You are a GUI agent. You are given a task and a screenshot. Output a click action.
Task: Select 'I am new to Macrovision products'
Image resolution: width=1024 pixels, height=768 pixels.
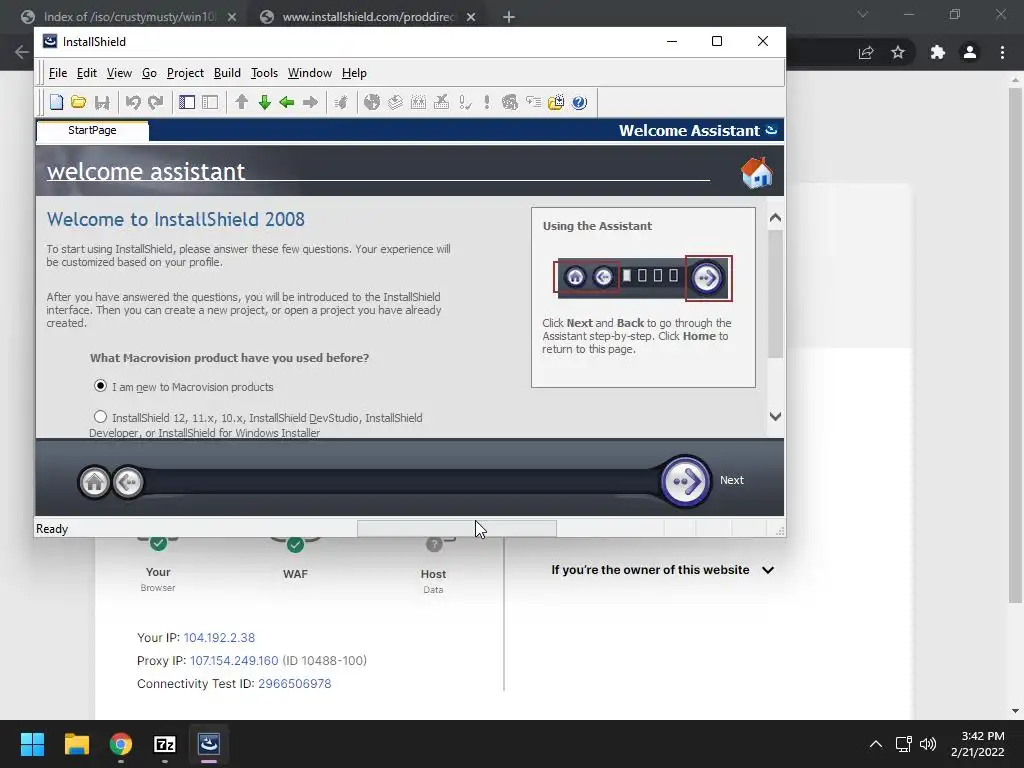click(100, 386)
